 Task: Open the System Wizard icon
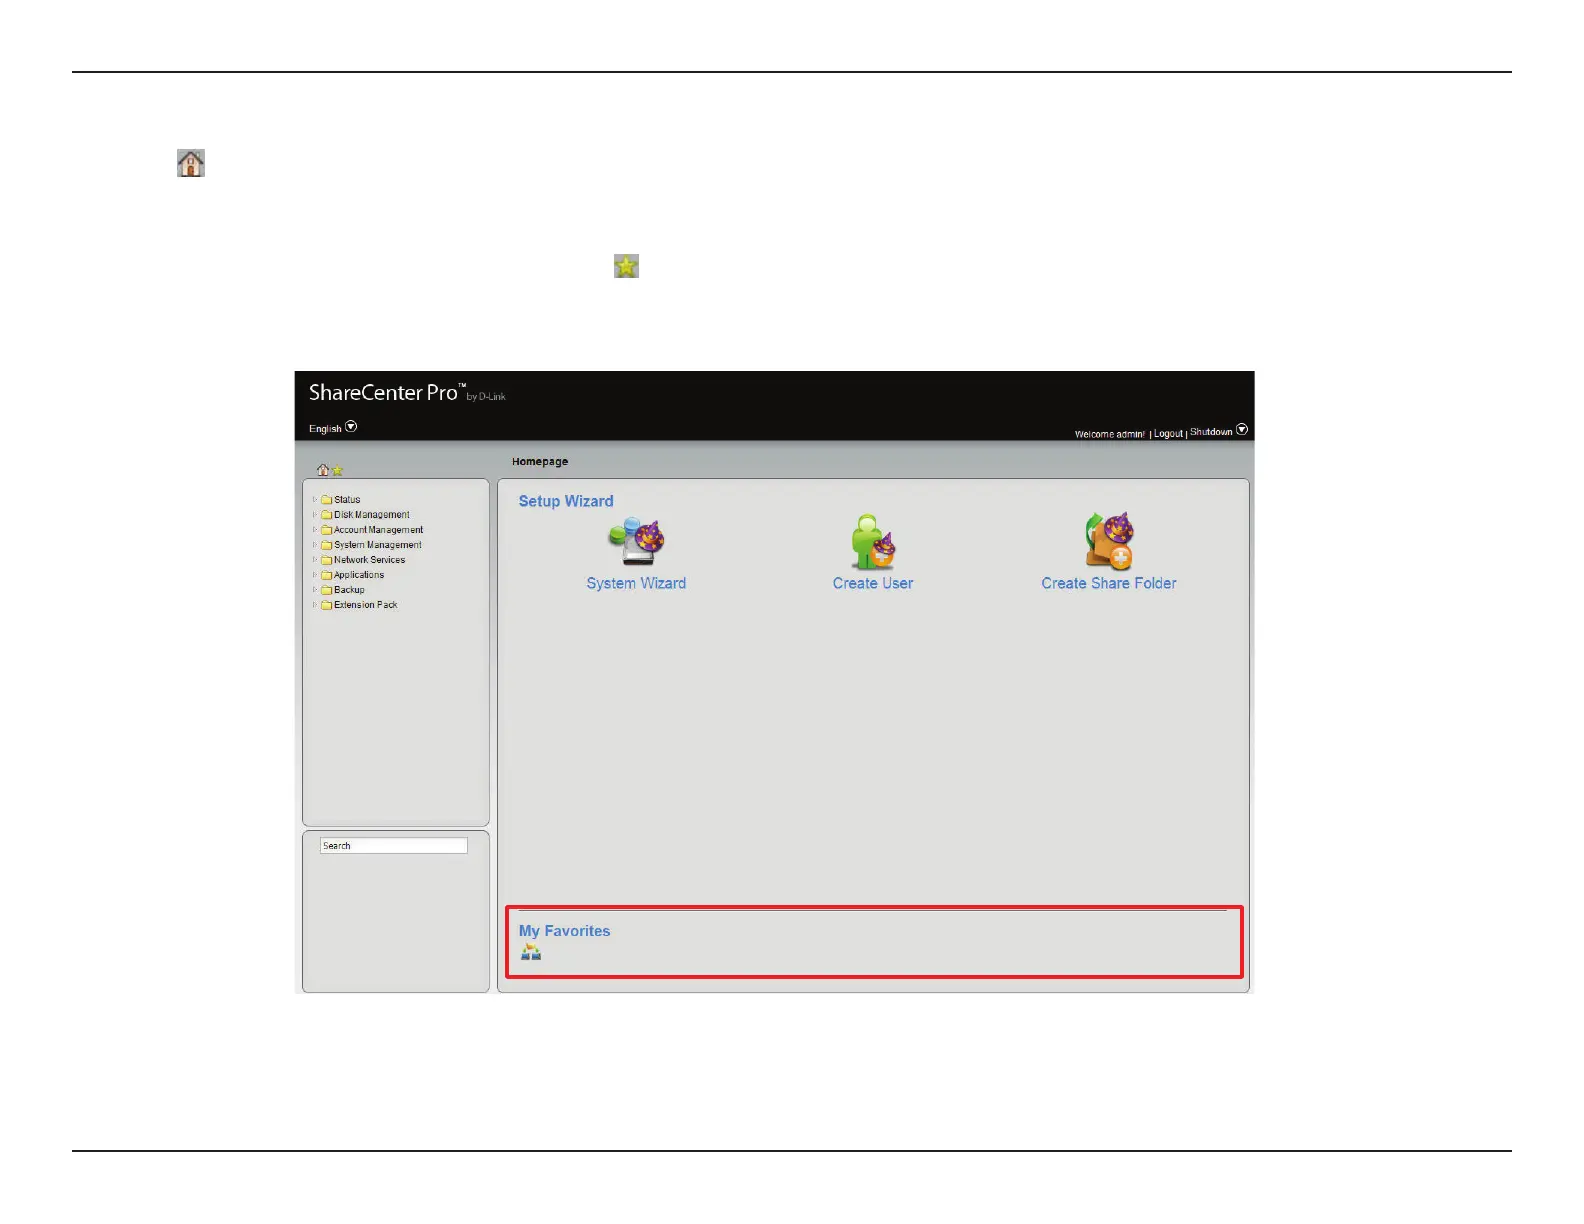637,542
